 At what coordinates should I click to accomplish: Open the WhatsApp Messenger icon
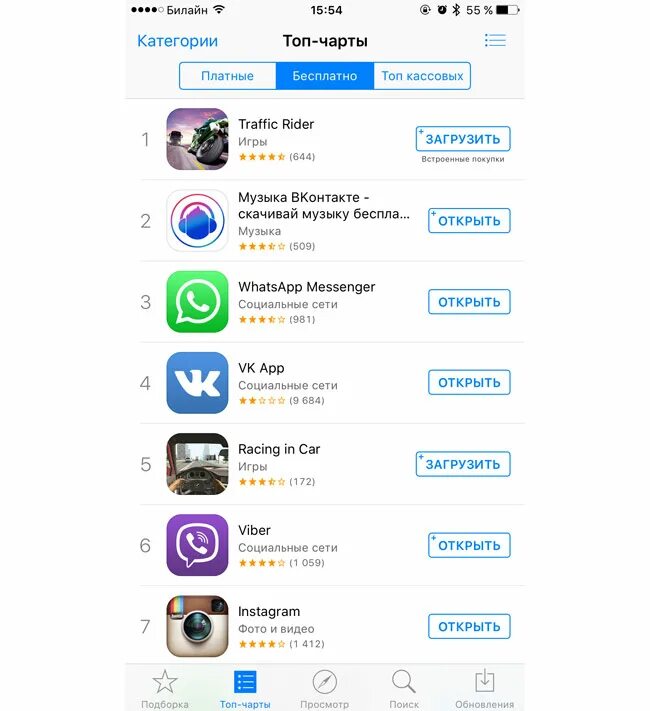tap(197, 302)
